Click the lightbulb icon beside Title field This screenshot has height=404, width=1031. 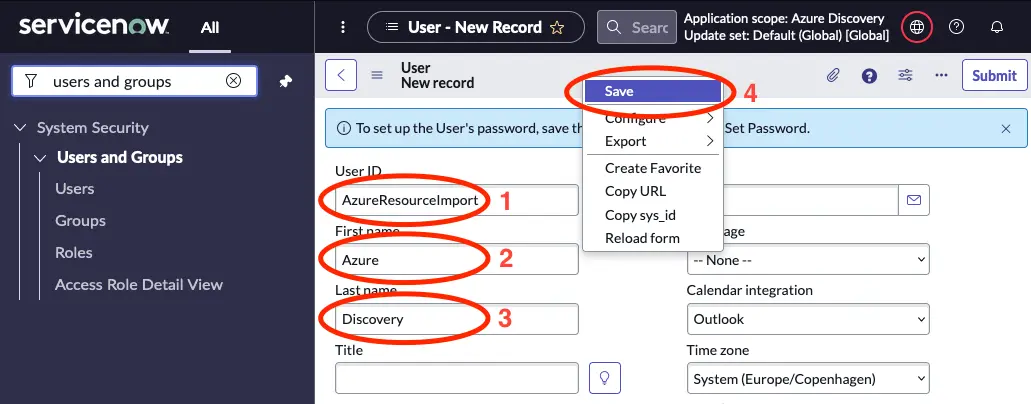604,378
